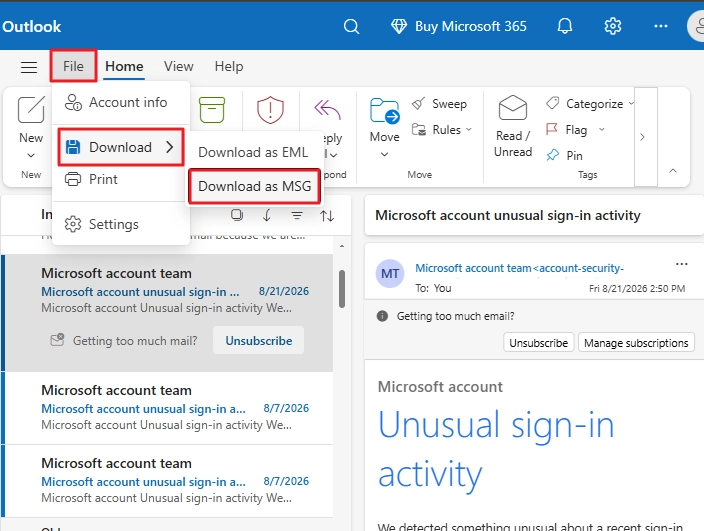The image size is (704, 531).
Task: Click the Pin icon
Action: [553, 155]
